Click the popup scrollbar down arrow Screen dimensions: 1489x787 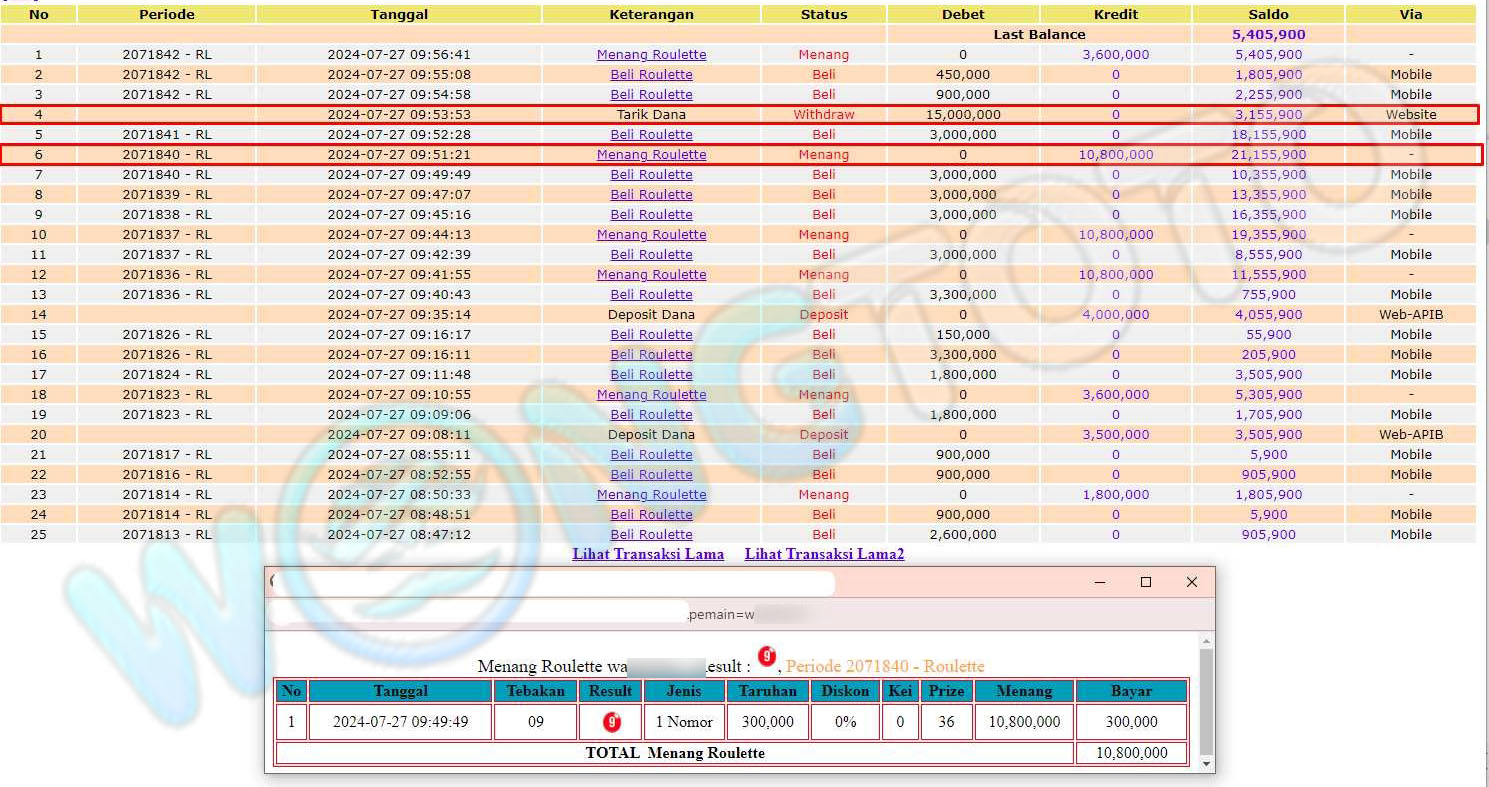tap(1206, 764)
